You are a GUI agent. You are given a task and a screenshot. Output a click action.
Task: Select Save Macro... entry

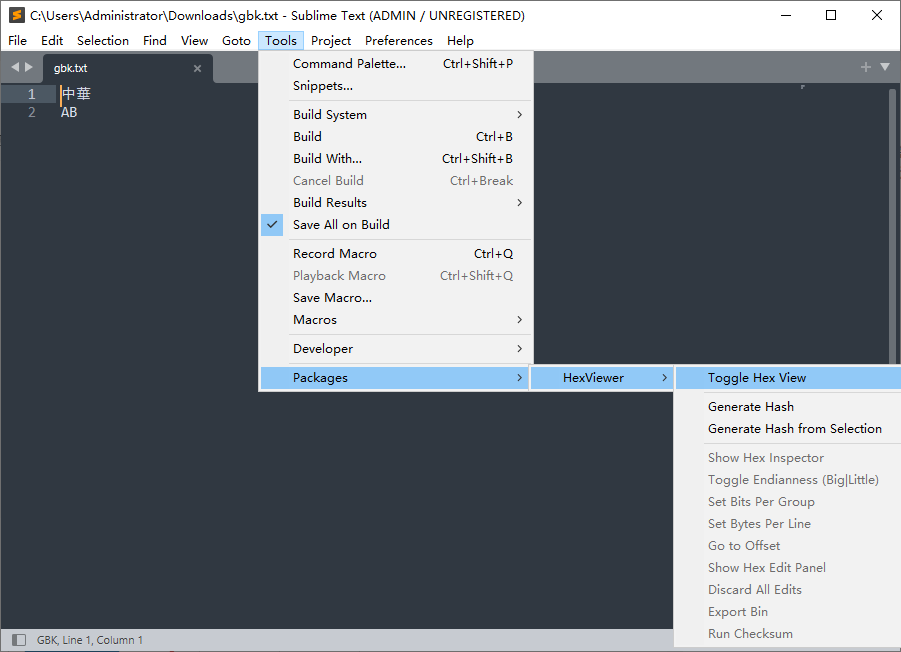pos(396,298)
